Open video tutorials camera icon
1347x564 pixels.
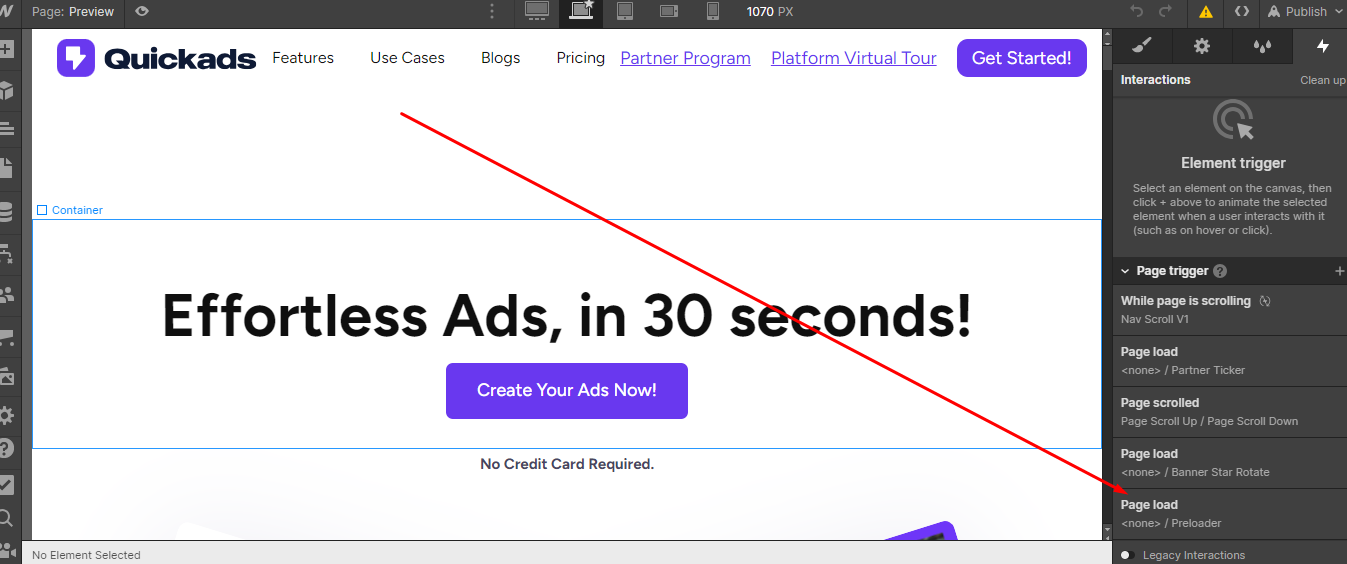point(7,549)
